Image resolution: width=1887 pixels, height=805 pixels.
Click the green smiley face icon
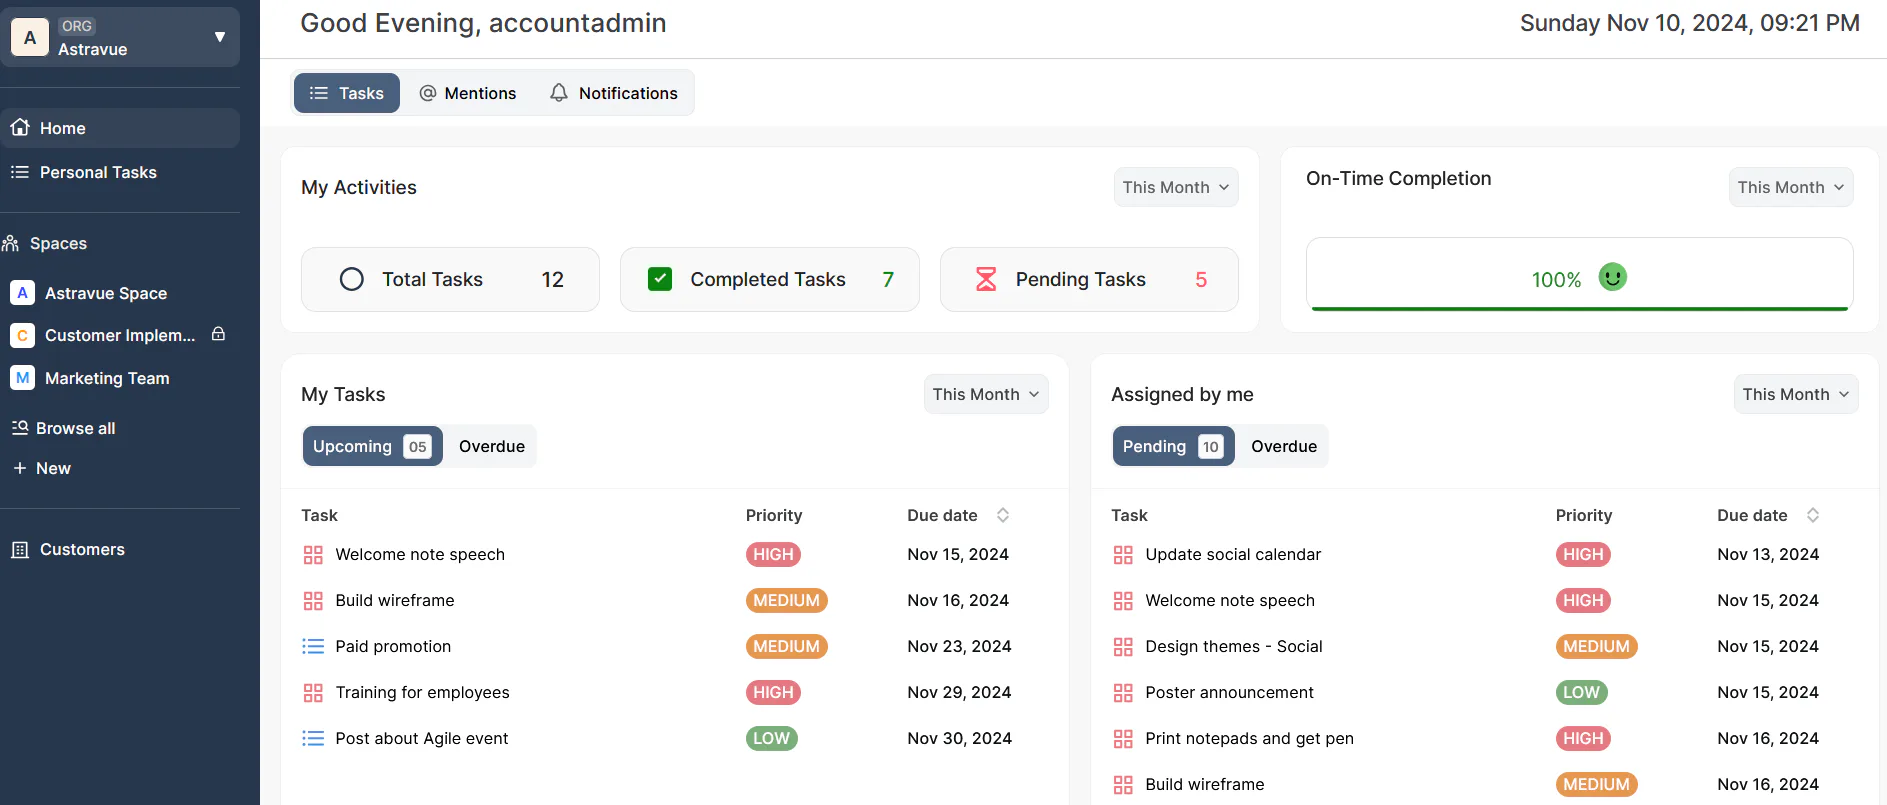(x=1613, y=277)
